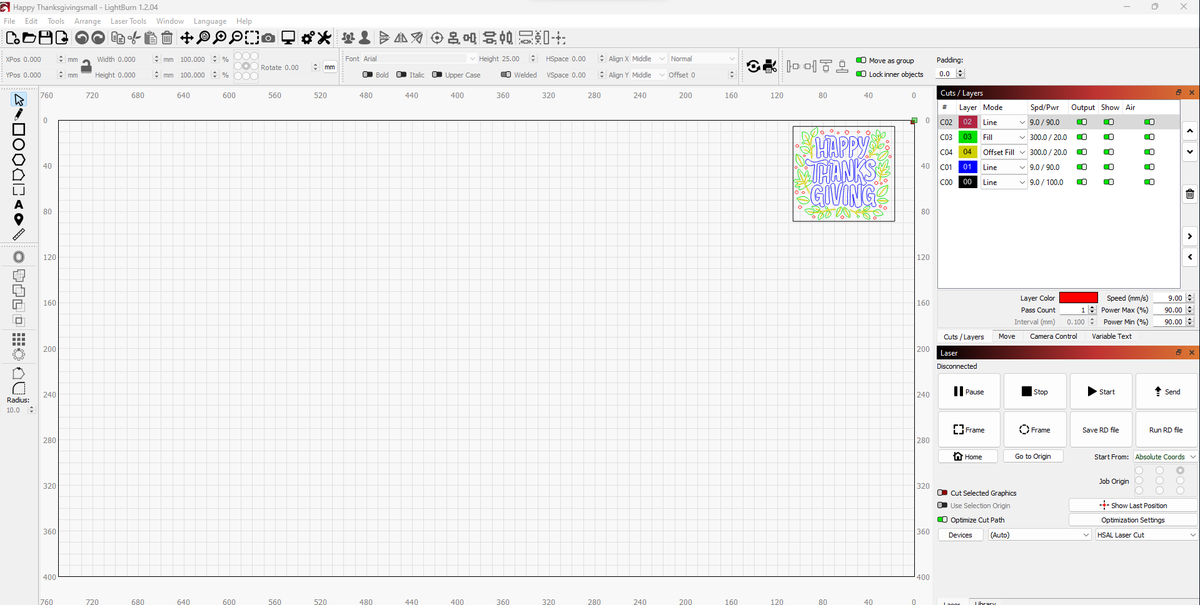This screenshot has height=605, width=1200.
Task: Open the Laser Tools menu
Action: point(128,21)
